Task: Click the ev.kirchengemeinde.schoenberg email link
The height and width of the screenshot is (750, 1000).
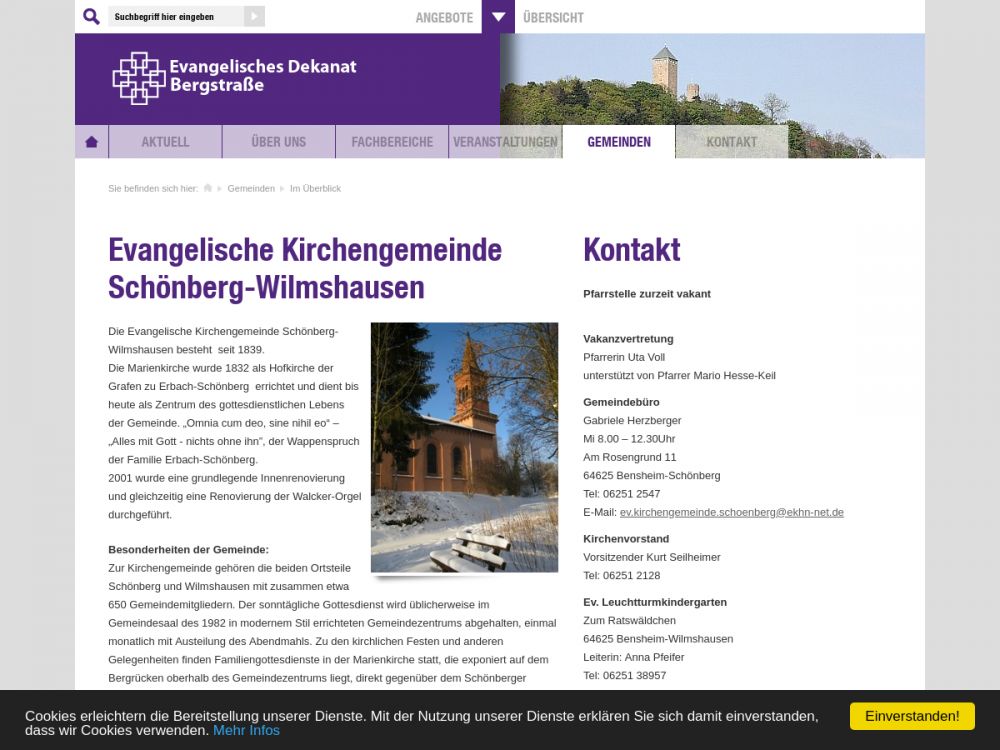Action: 731,512
